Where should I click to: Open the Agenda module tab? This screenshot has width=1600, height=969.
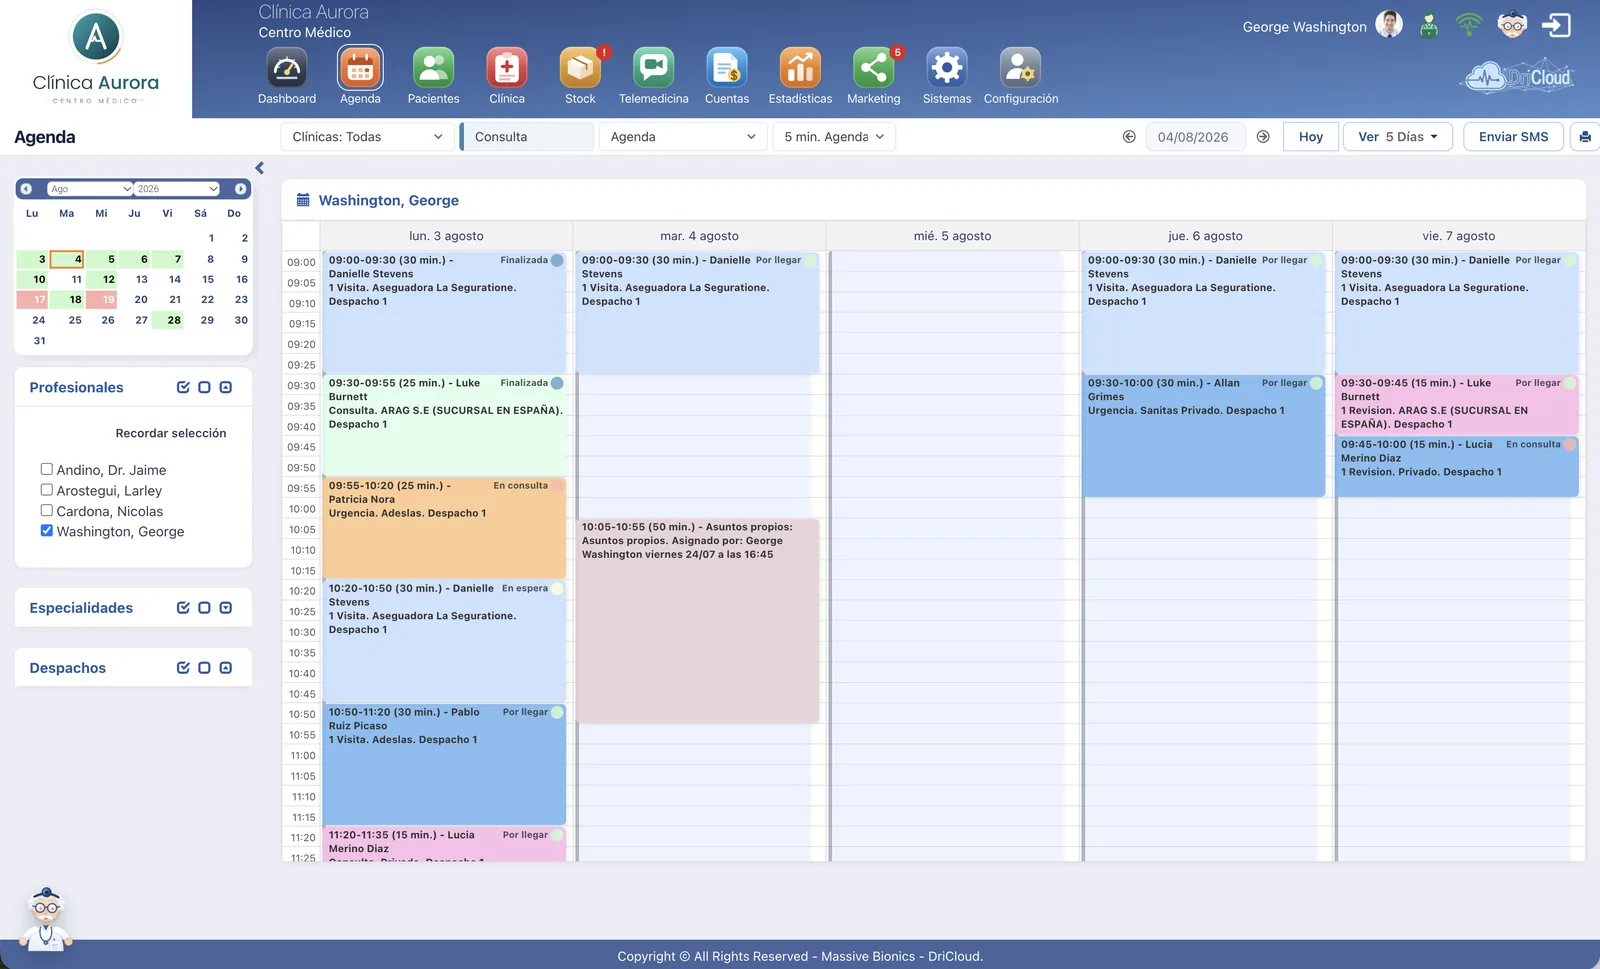pyautogui.click(x=360, y=76)
